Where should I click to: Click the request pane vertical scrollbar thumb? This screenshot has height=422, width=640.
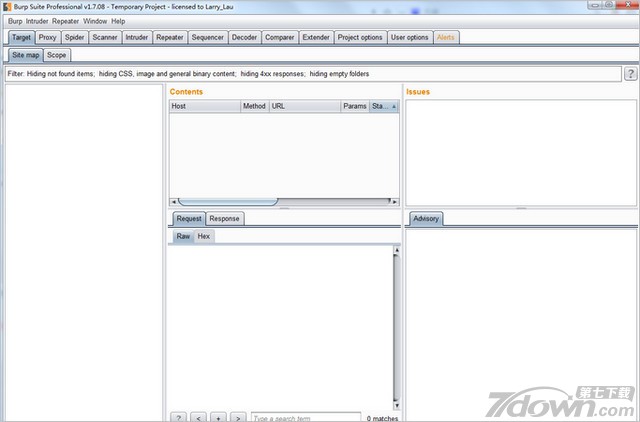tap(396, 328)
